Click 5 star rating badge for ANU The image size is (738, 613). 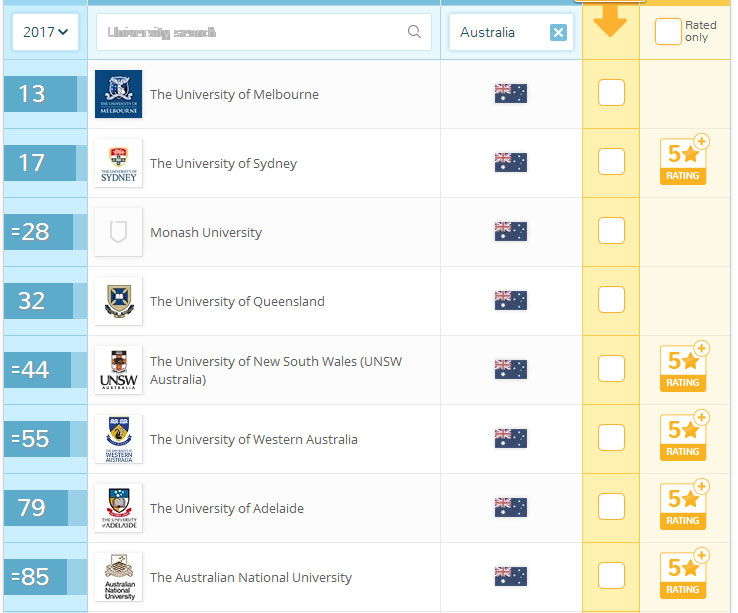pos(684,574)
